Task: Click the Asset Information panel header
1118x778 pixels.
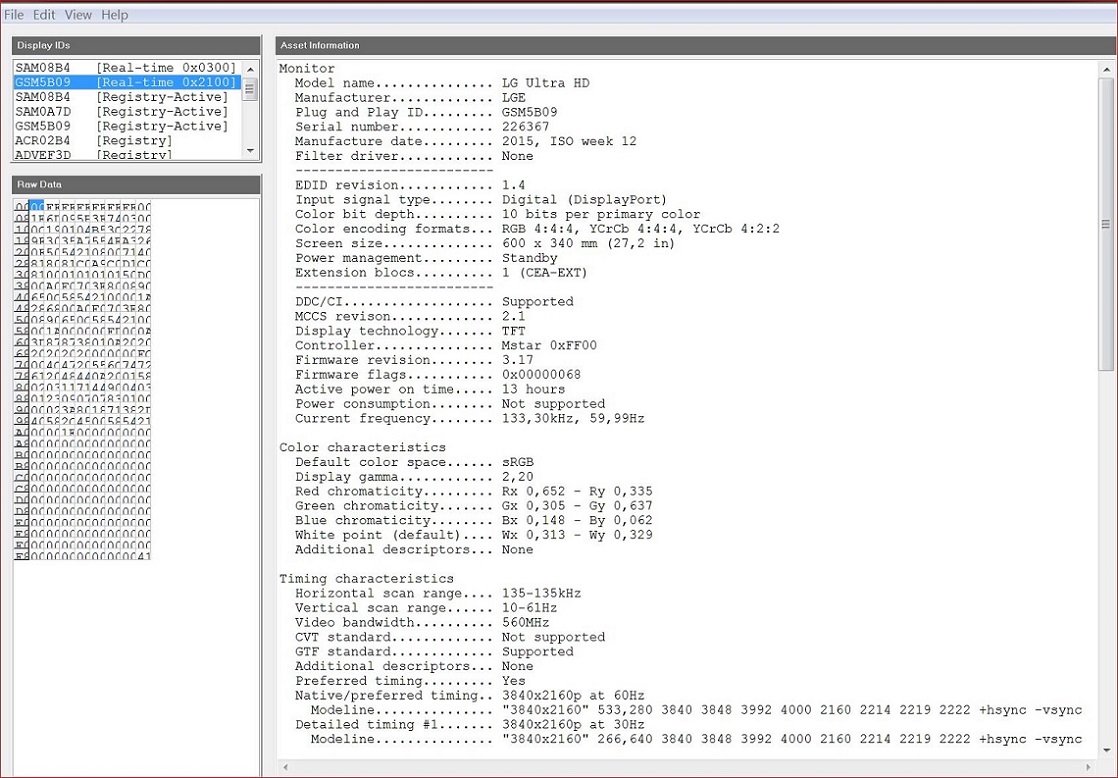Action: coord(696,45)
